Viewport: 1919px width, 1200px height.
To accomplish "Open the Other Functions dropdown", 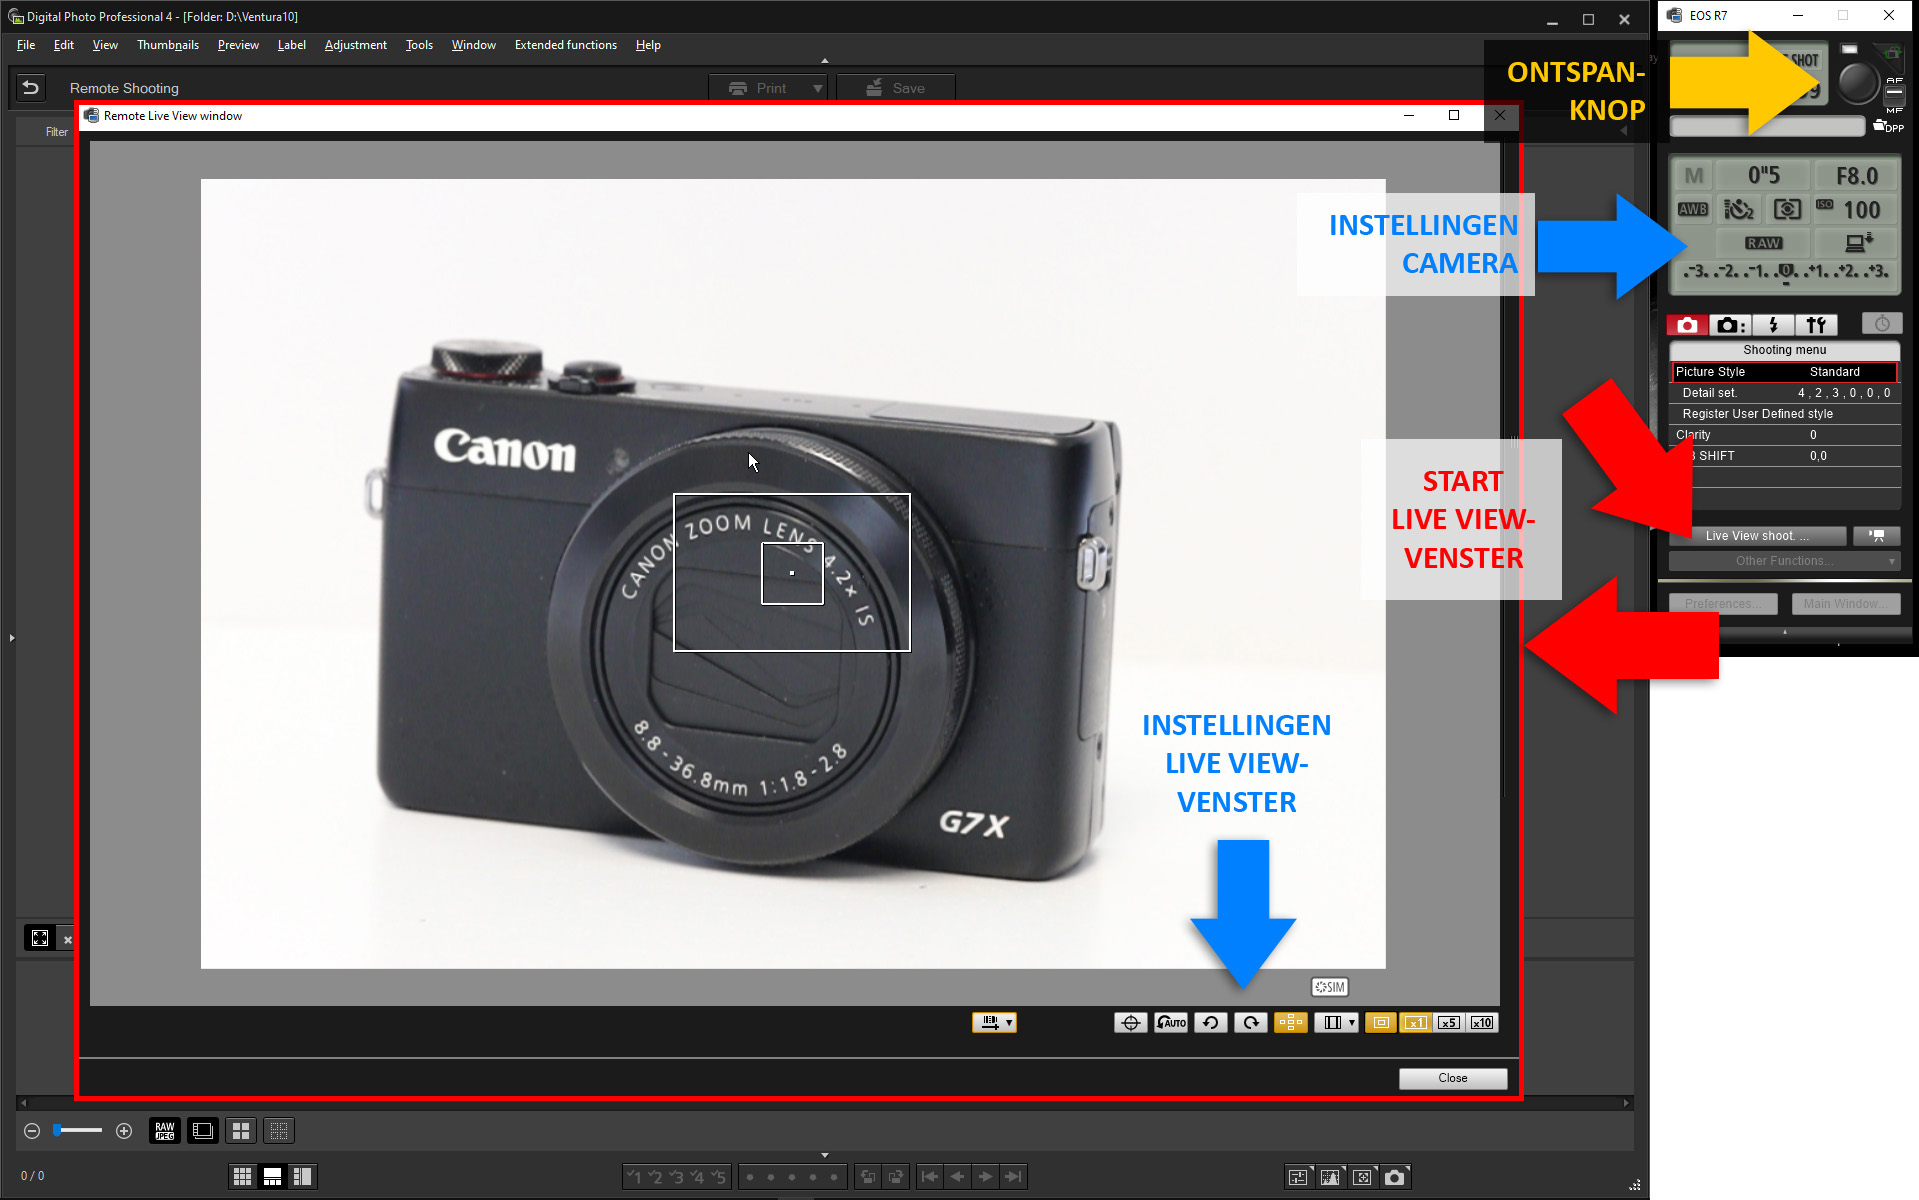I will click(x=1785, y=561).
